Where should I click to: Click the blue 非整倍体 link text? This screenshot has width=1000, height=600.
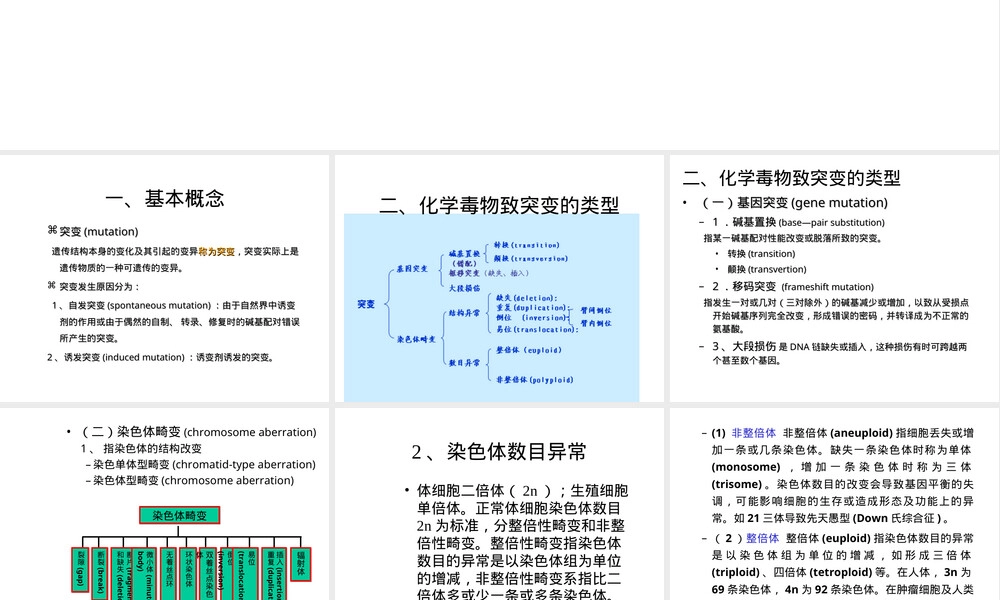coord(754,433)
